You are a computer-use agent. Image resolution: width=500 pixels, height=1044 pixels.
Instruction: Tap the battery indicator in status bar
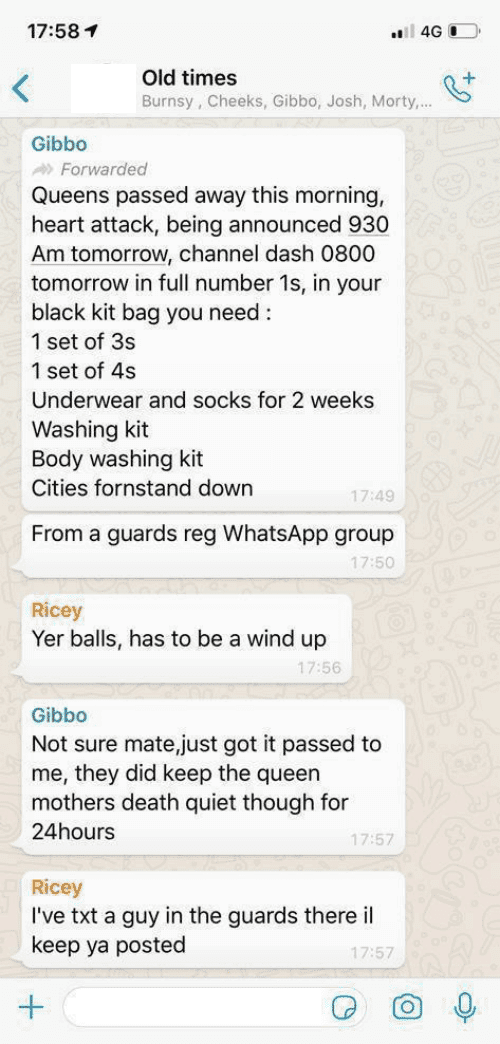coord(463,31)
